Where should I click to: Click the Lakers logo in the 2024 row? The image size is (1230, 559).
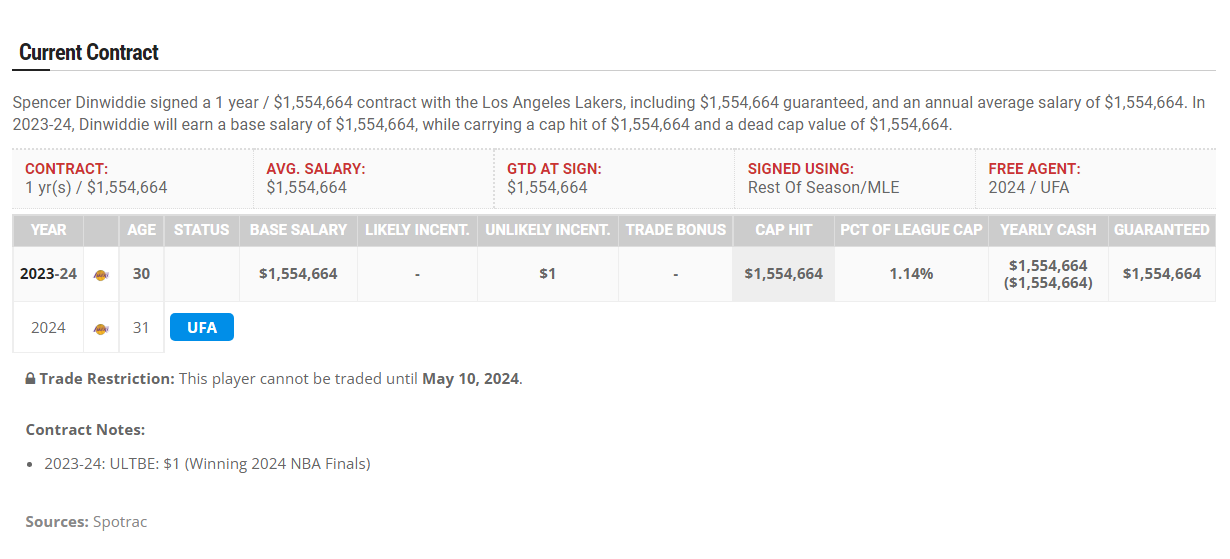[101, 328]
